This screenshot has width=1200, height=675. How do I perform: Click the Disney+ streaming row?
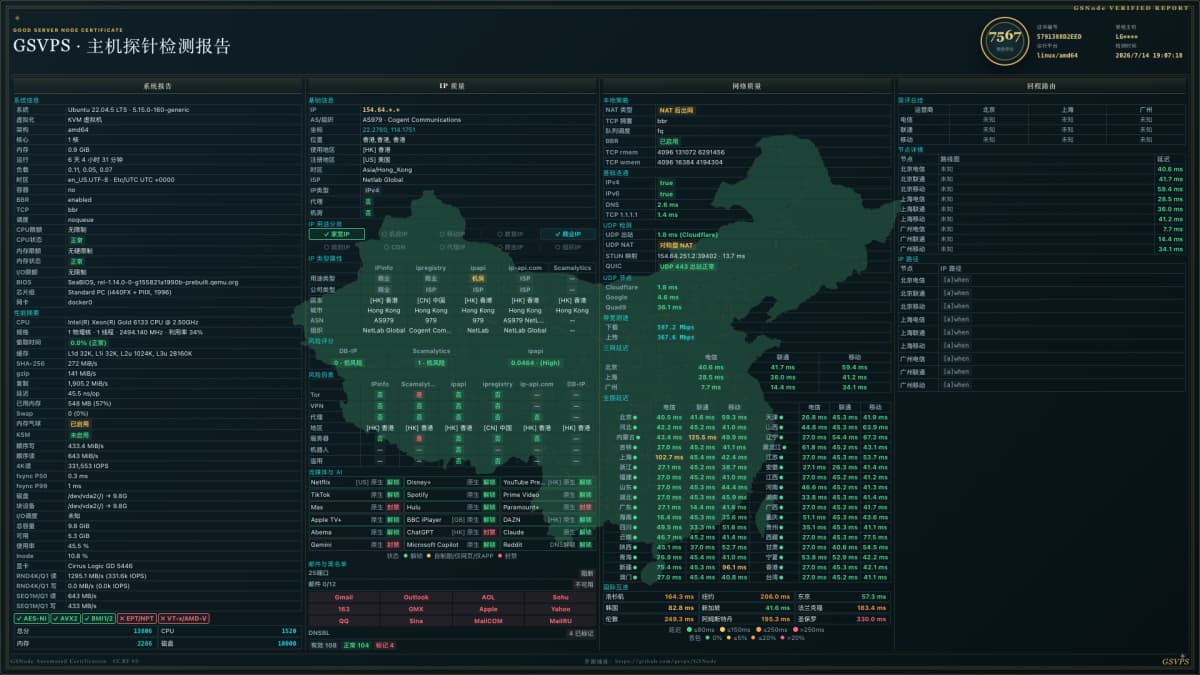pos(450,482)
